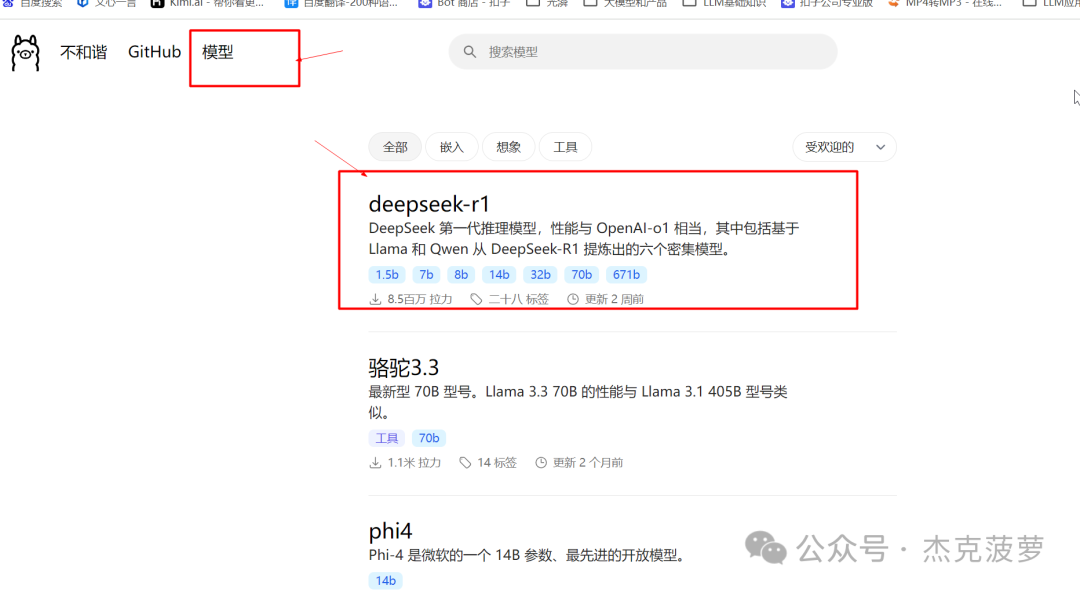Open the Kimi.ai bookmark
Viewport: 1080px width, 593px height.
[208, 3]
